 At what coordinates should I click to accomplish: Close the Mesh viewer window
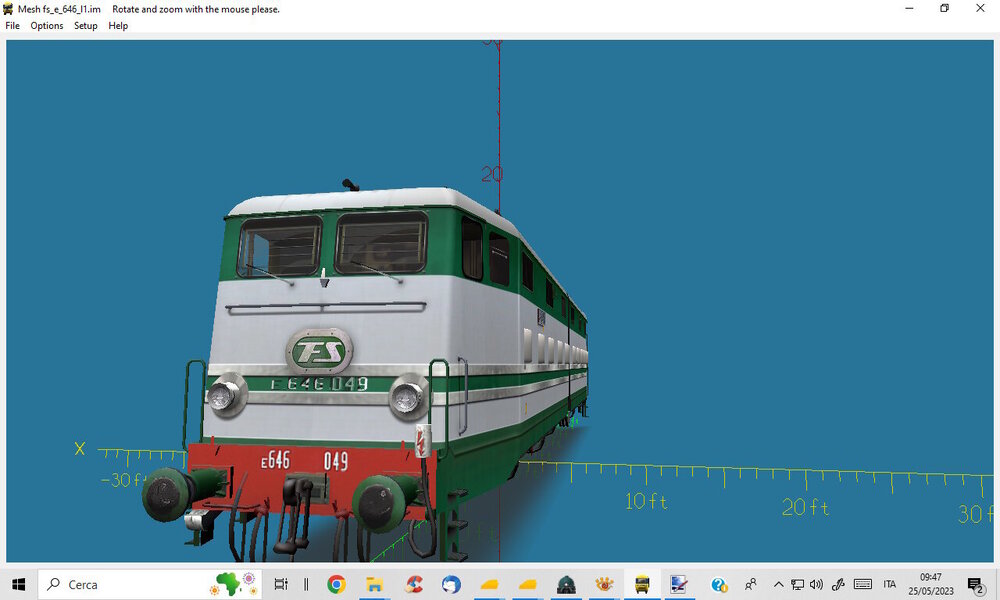click(980, 8)
